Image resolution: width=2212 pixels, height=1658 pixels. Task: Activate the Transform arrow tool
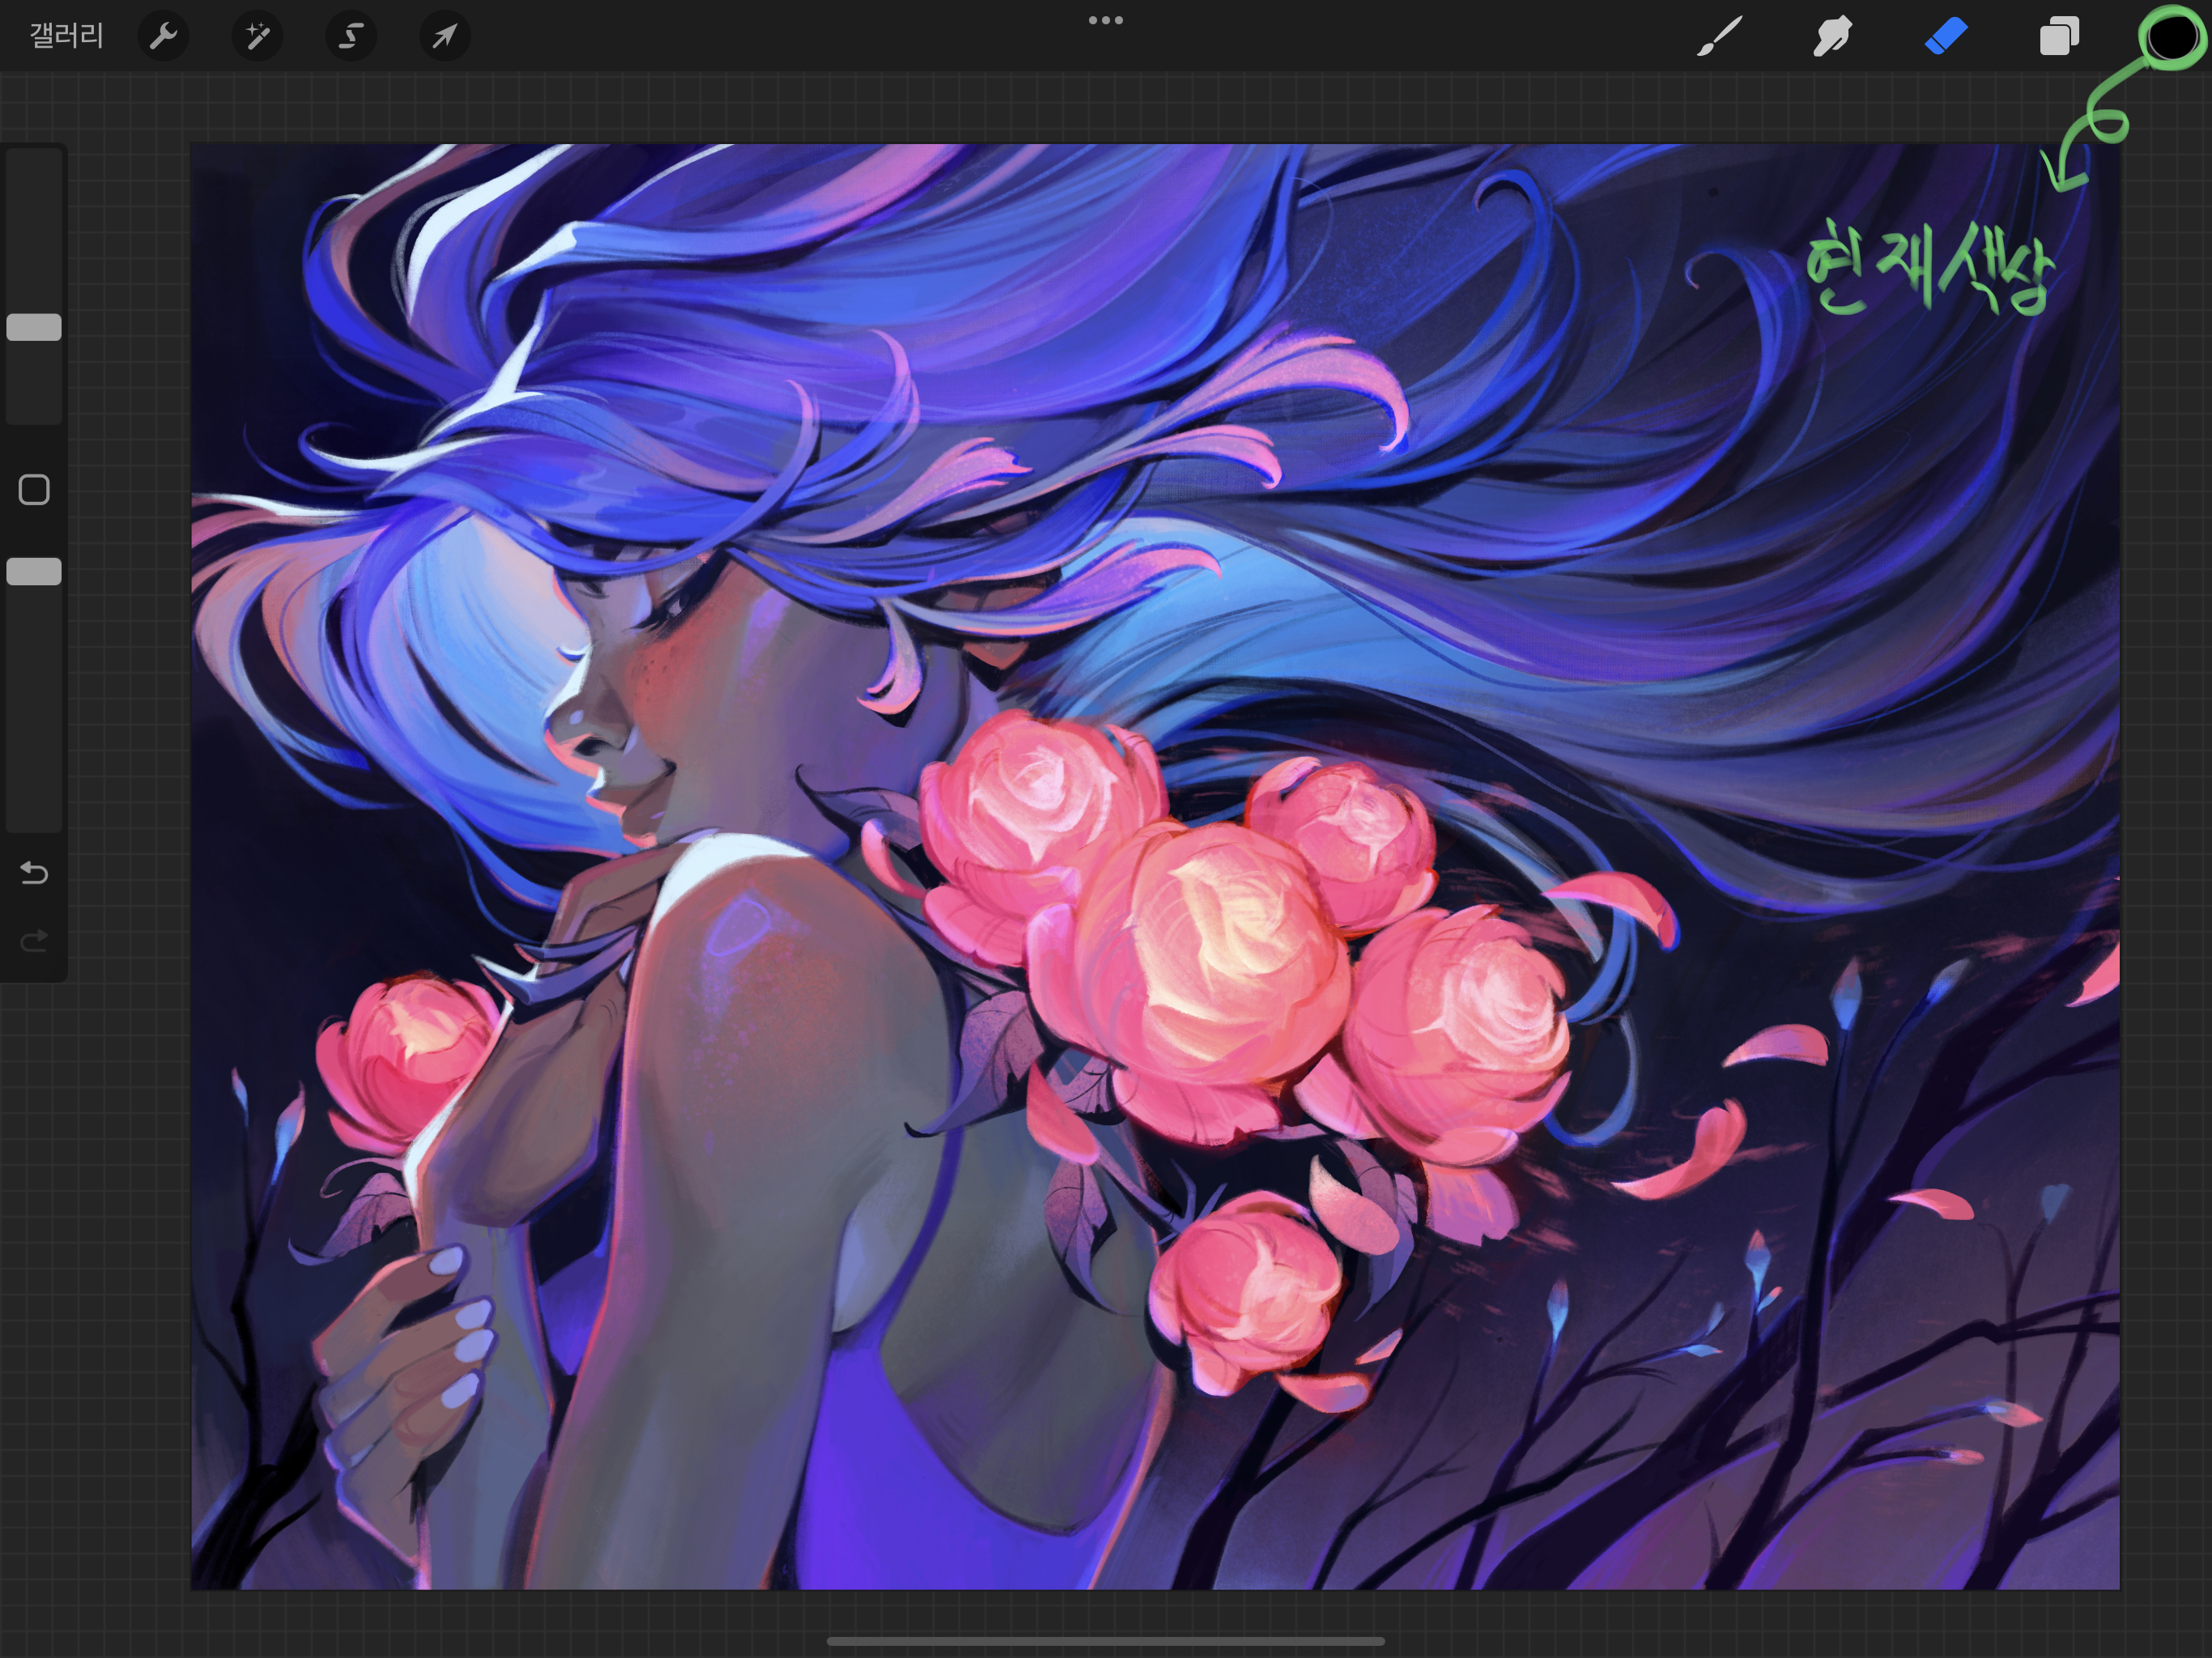coord(444,37)
